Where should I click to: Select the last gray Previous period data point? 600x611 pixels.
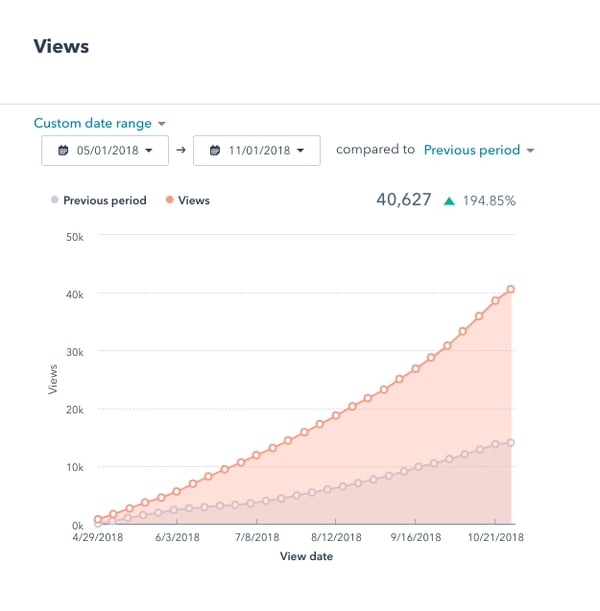[511, 442]
